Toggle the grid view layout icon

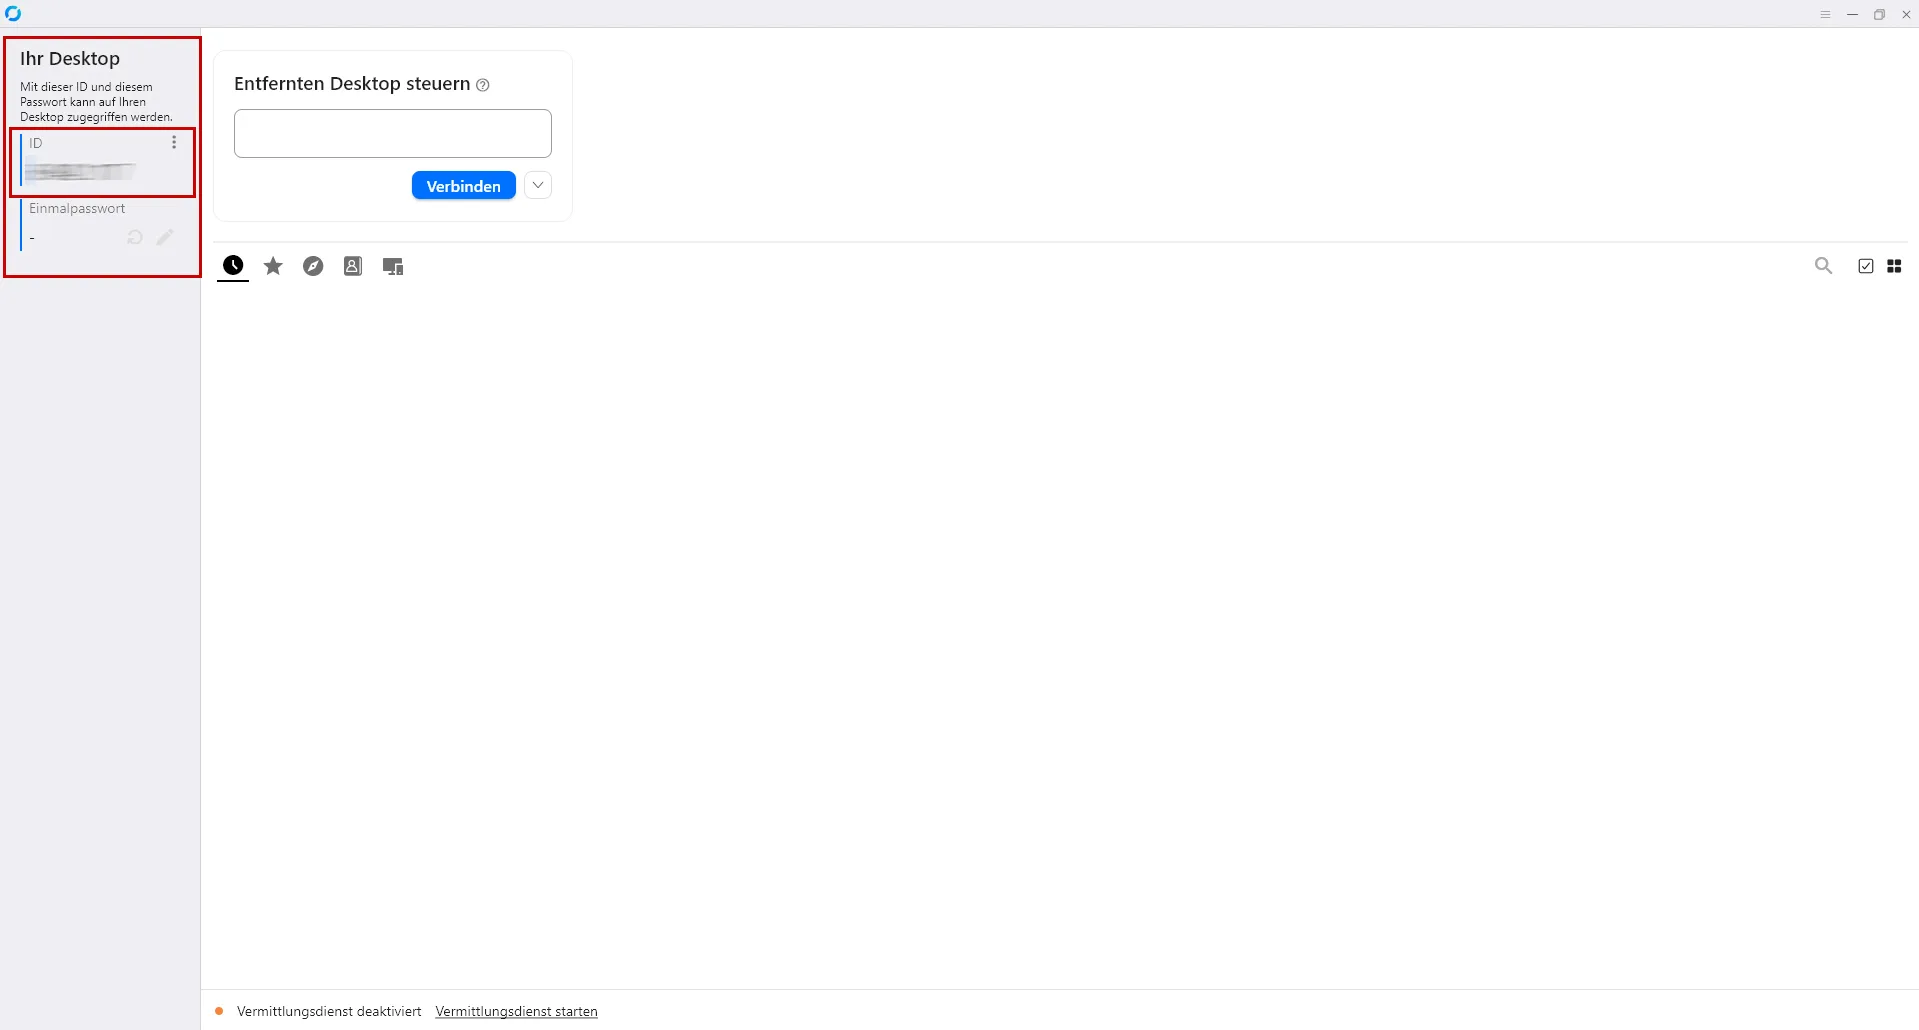1894,266
